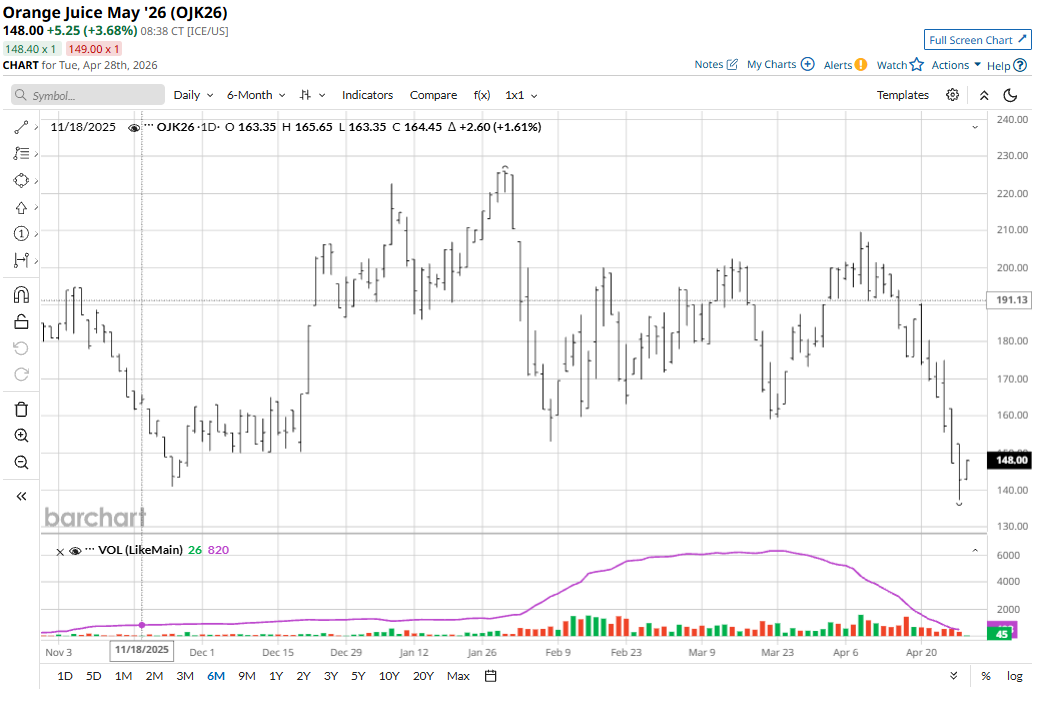Click the Full Screen Chart button
This screenshot has height=709, width=1048.
978,40
